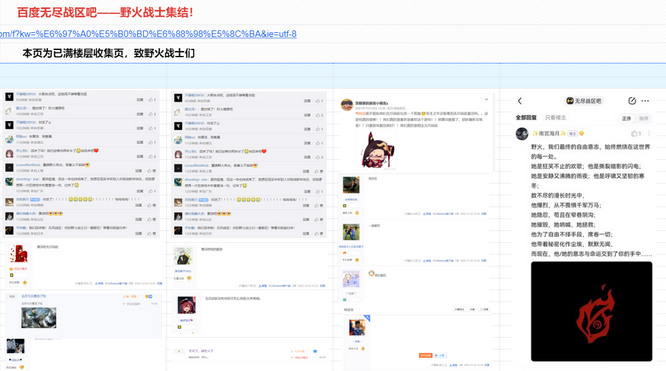Image resolution: width=666 pixels, height=371 pixels.
Task: Open the battle scene thumbnail in the leftmost column
Action: 39,317
